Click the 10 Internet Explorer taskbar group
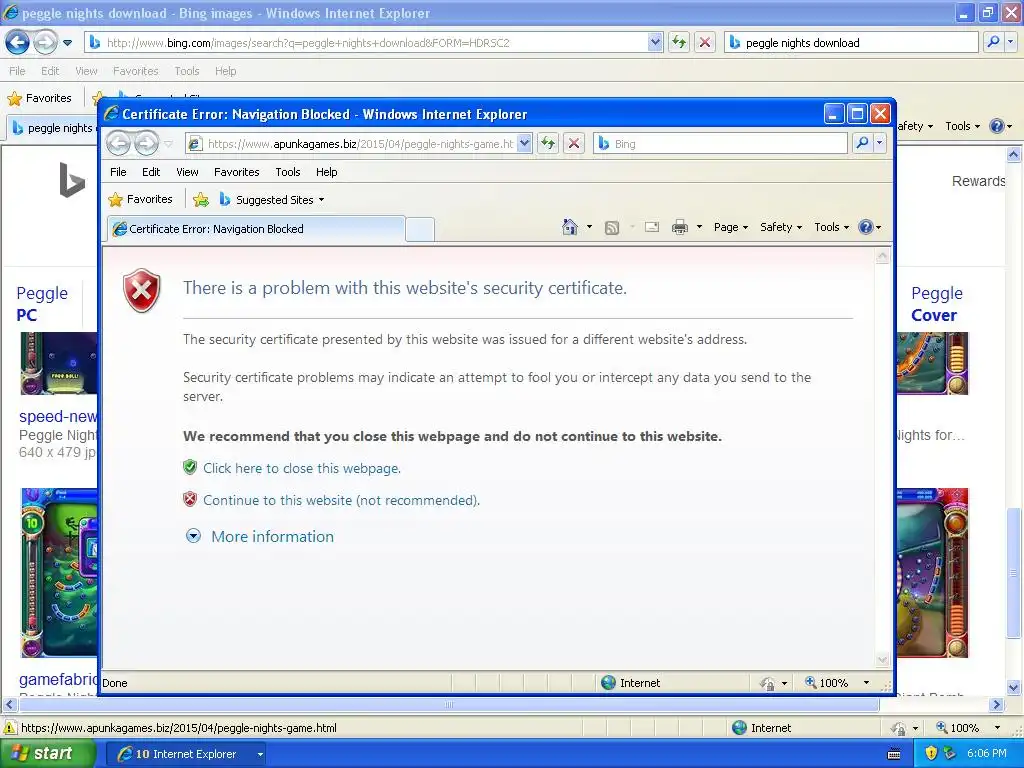1024x768 pixels. point(185,754)
